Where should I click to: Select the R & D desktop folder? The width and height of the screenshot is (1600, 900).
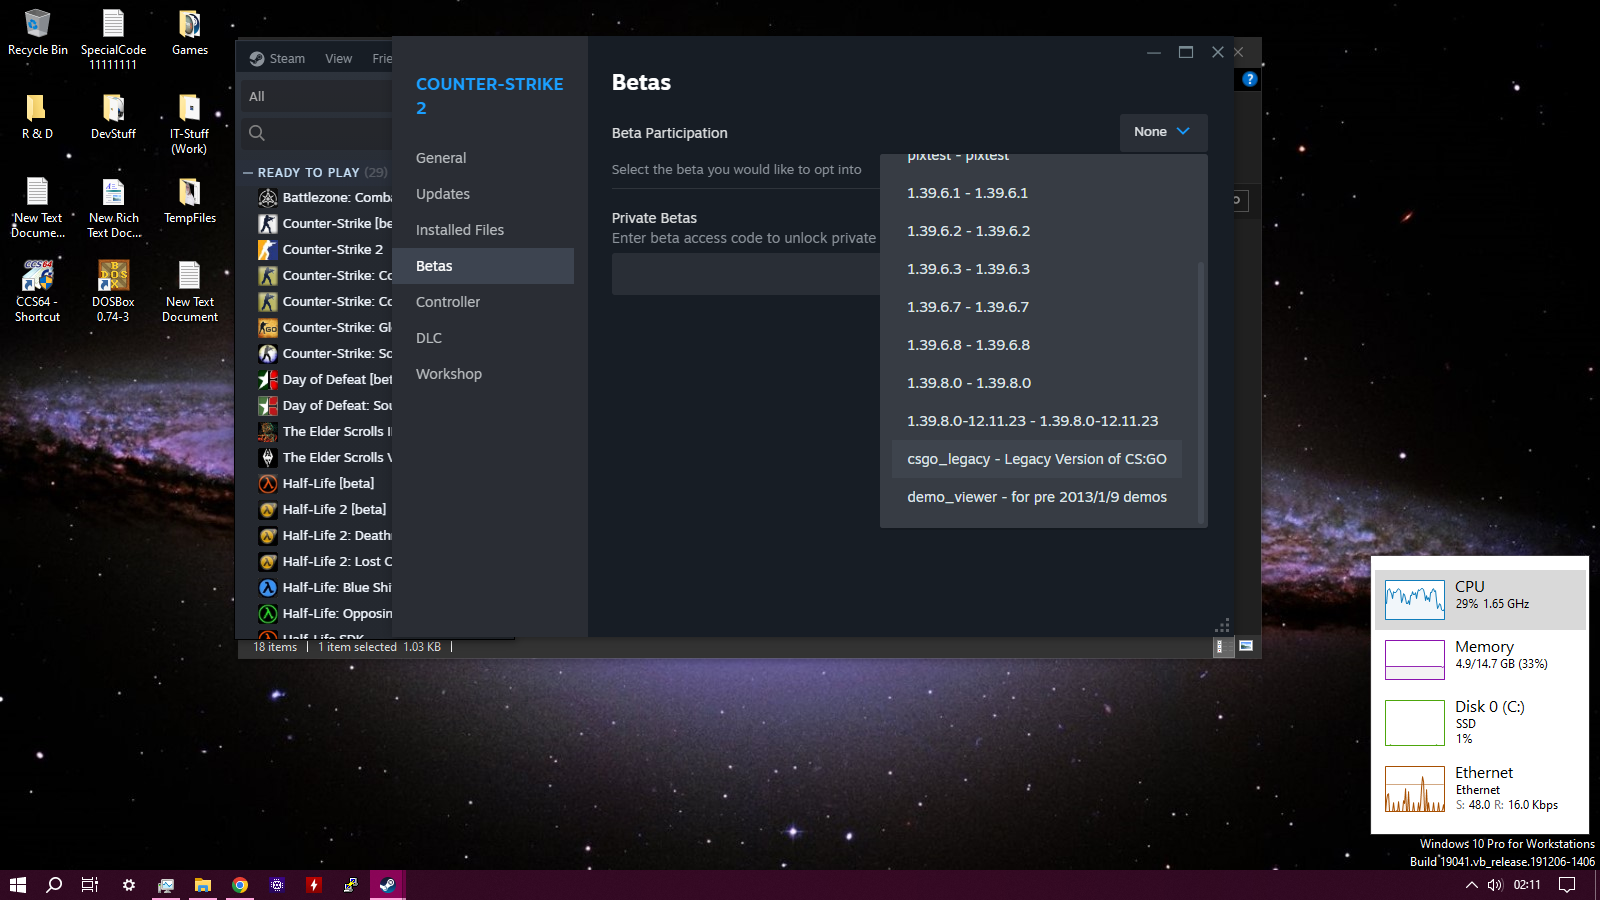point(37,116)
